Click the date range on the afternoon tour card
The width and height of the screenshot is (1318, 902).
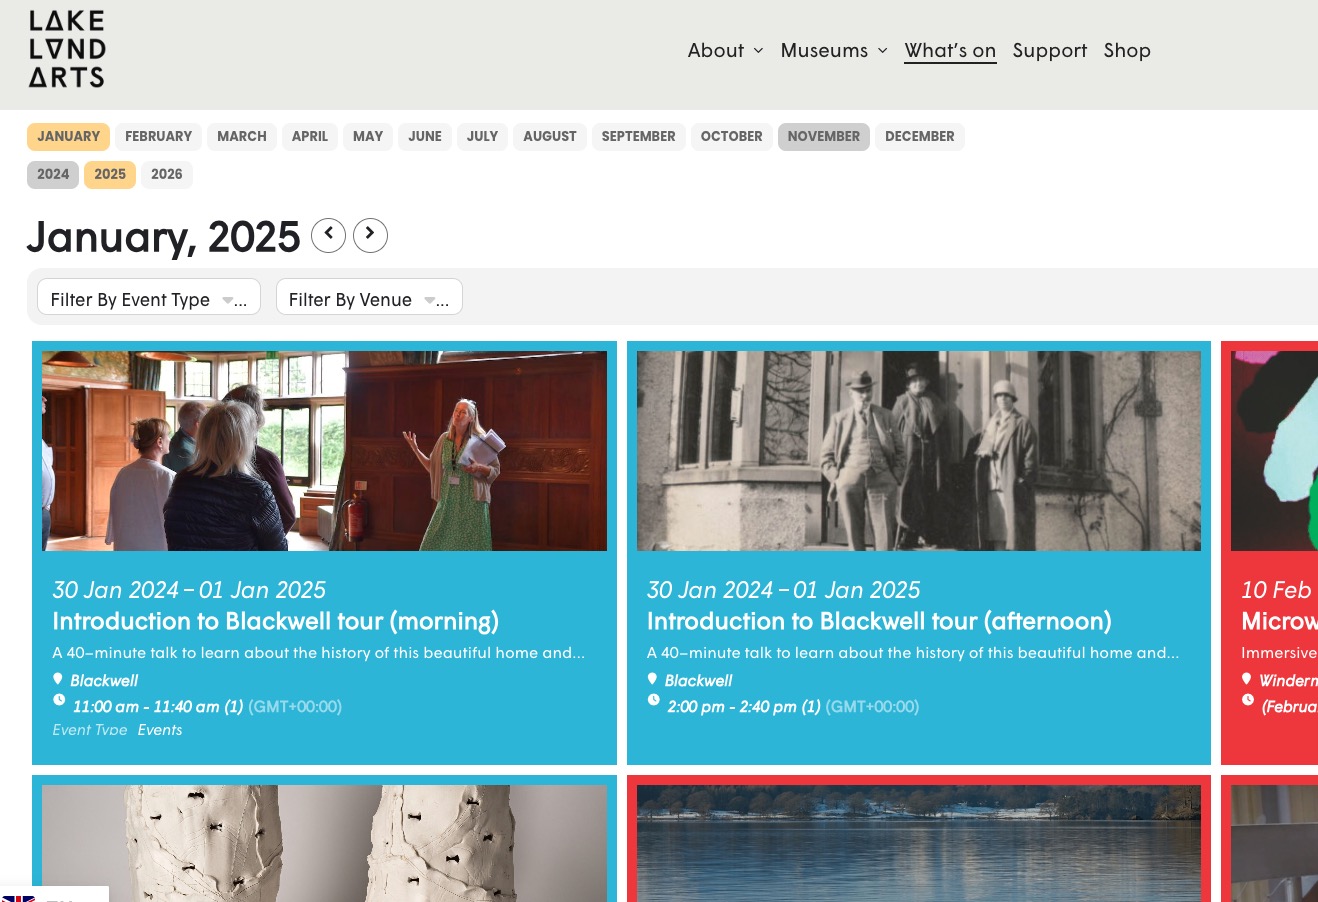(783, 590)
